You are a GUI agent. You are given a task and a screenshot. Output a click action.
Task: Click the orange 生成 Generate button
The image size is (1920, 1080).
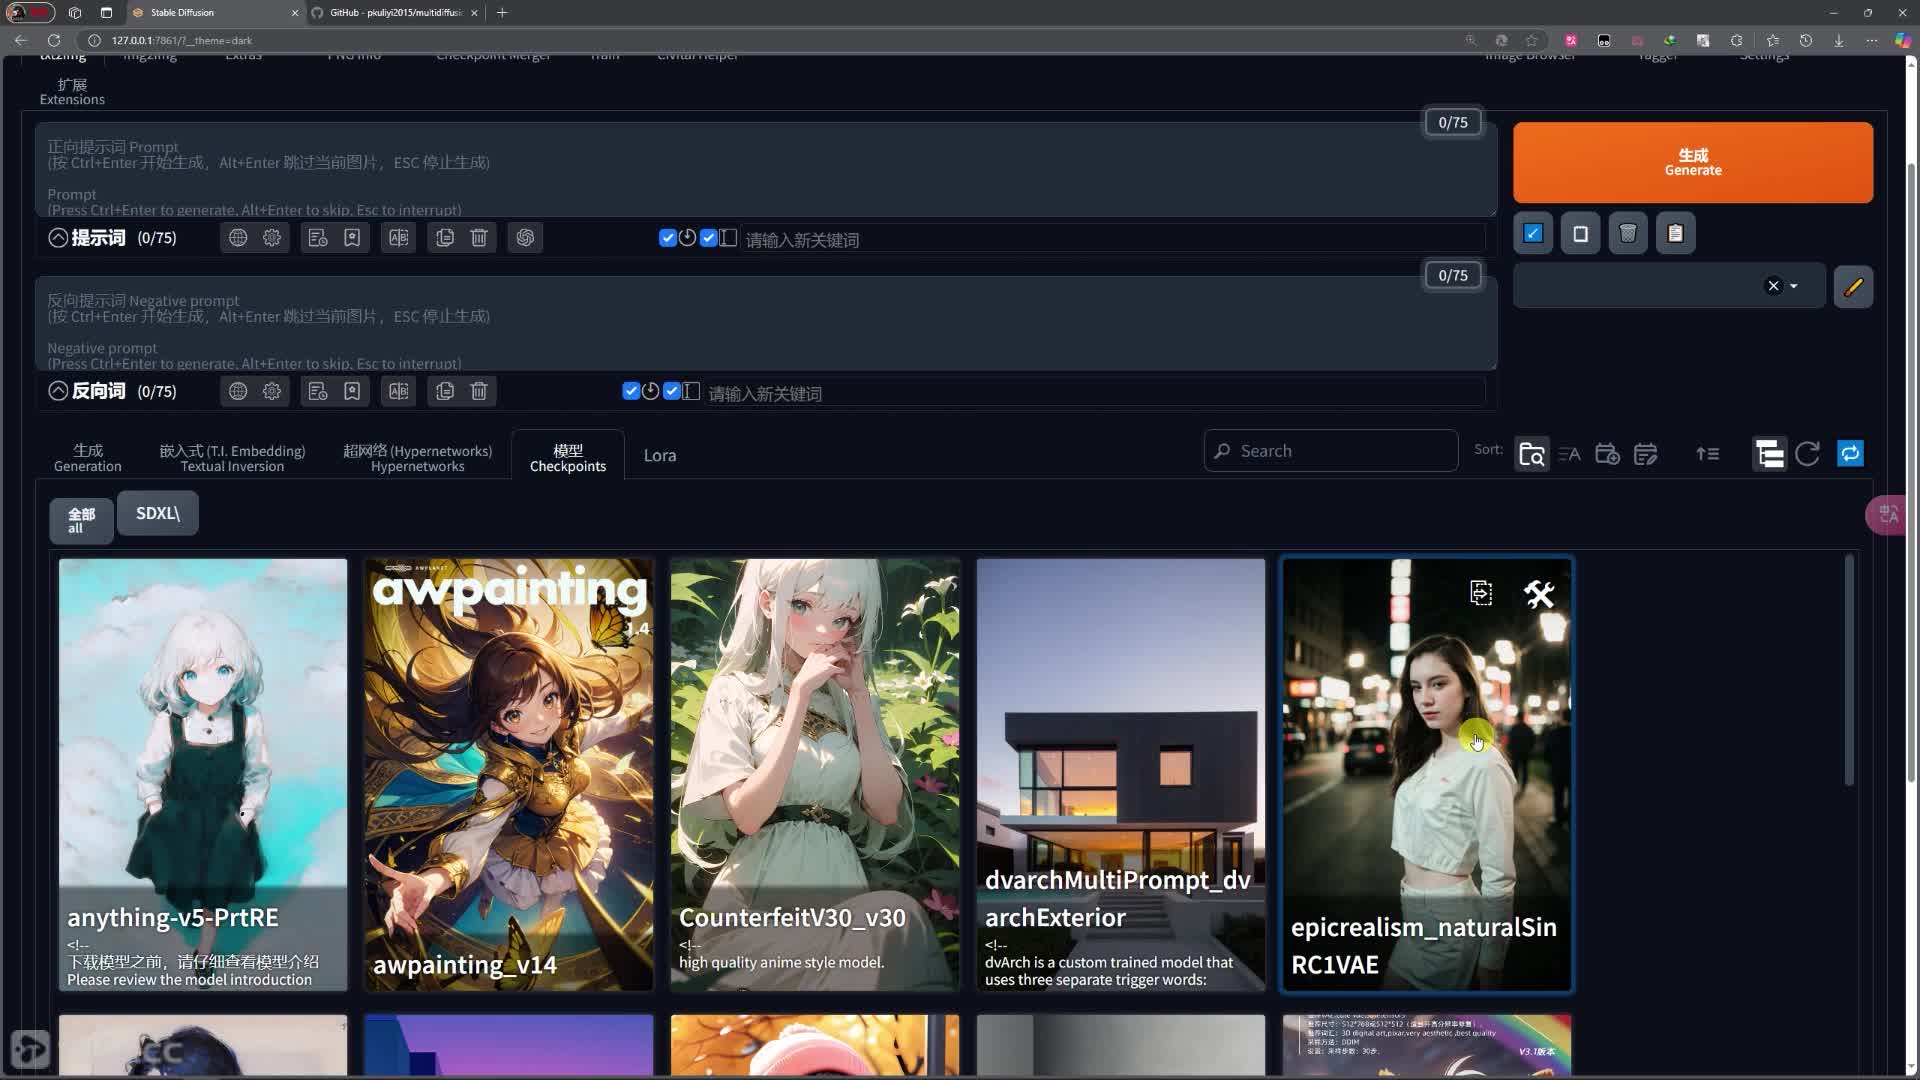tap(1692, 162)
